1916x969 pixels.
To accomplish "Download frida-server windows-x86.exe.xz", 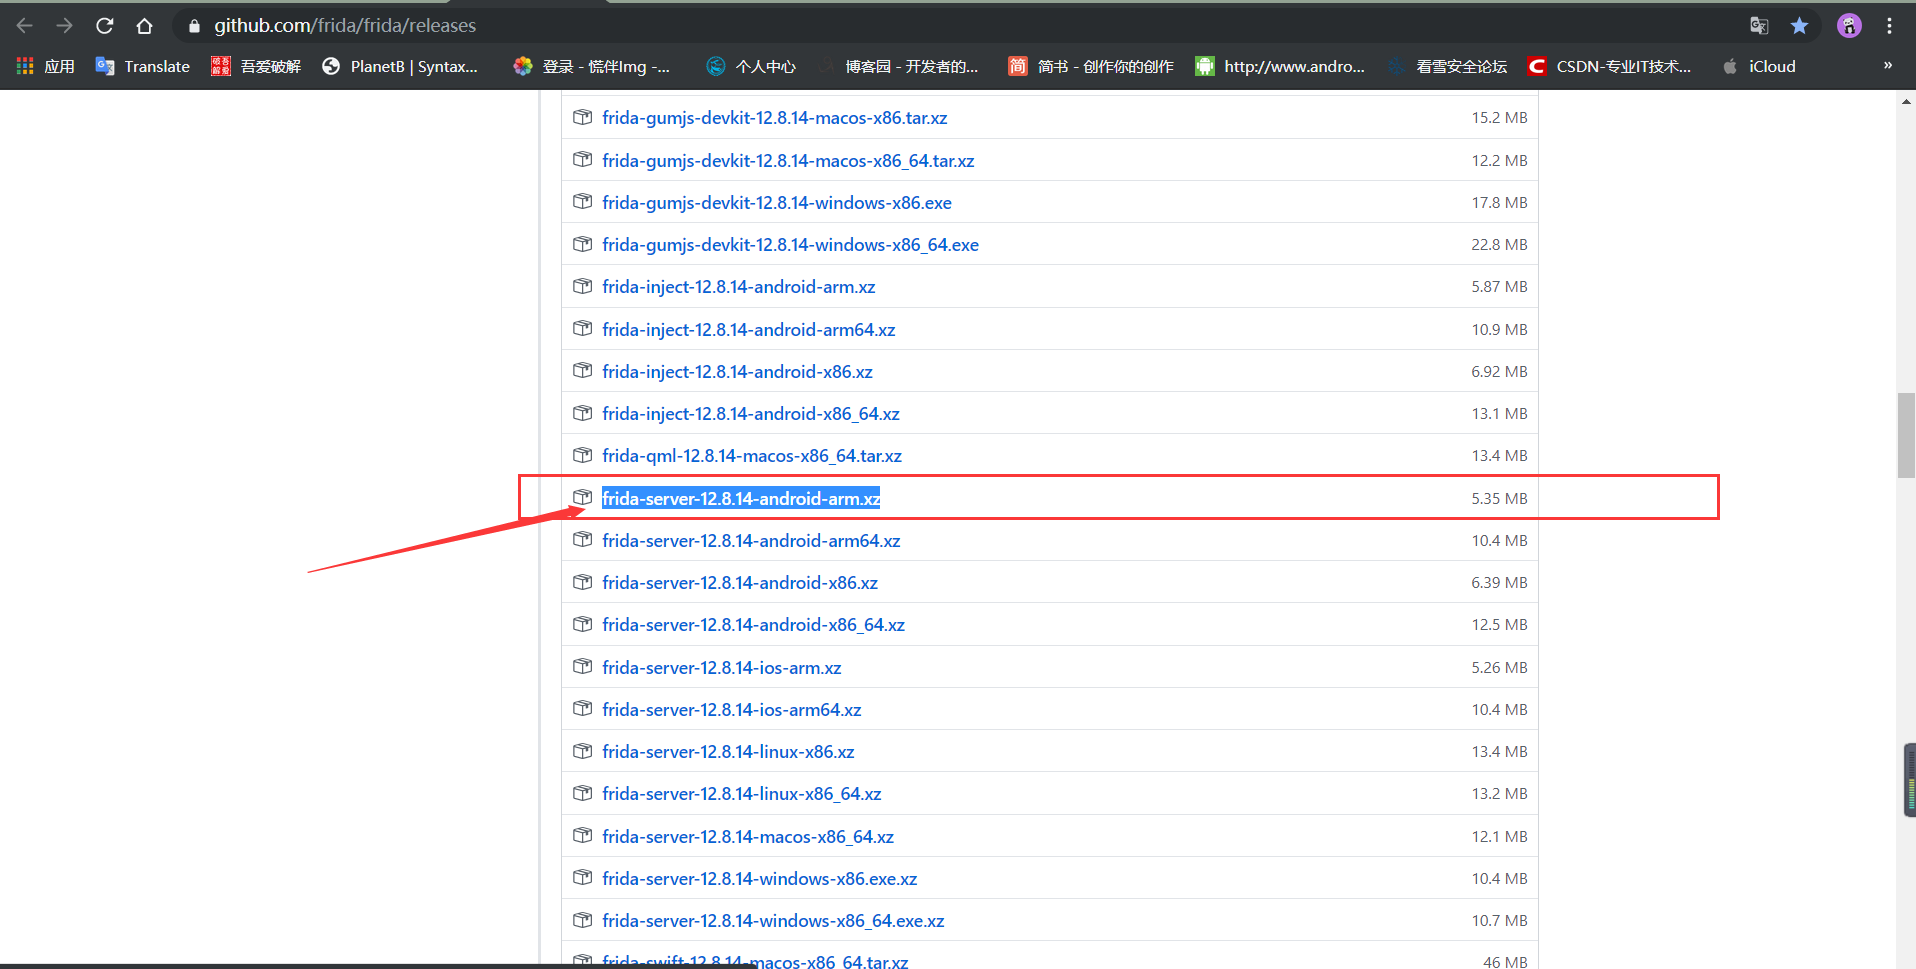I will pos(760,879).
